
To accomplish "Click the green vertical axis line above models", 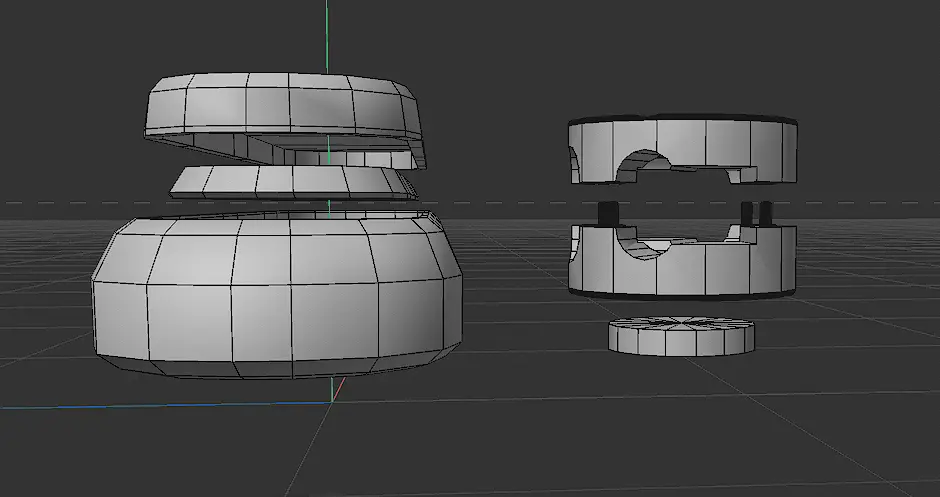I will tap(327, 35).
